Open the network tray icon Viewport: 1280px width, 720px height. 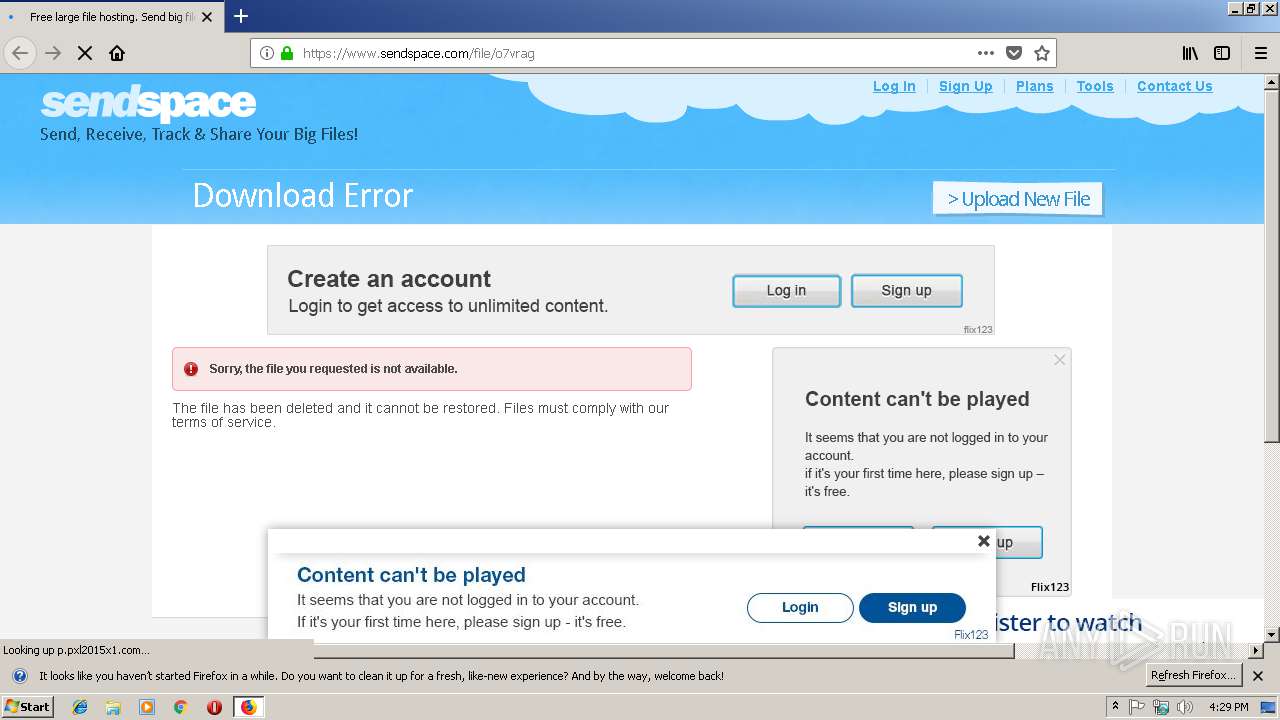point(1161,707)
